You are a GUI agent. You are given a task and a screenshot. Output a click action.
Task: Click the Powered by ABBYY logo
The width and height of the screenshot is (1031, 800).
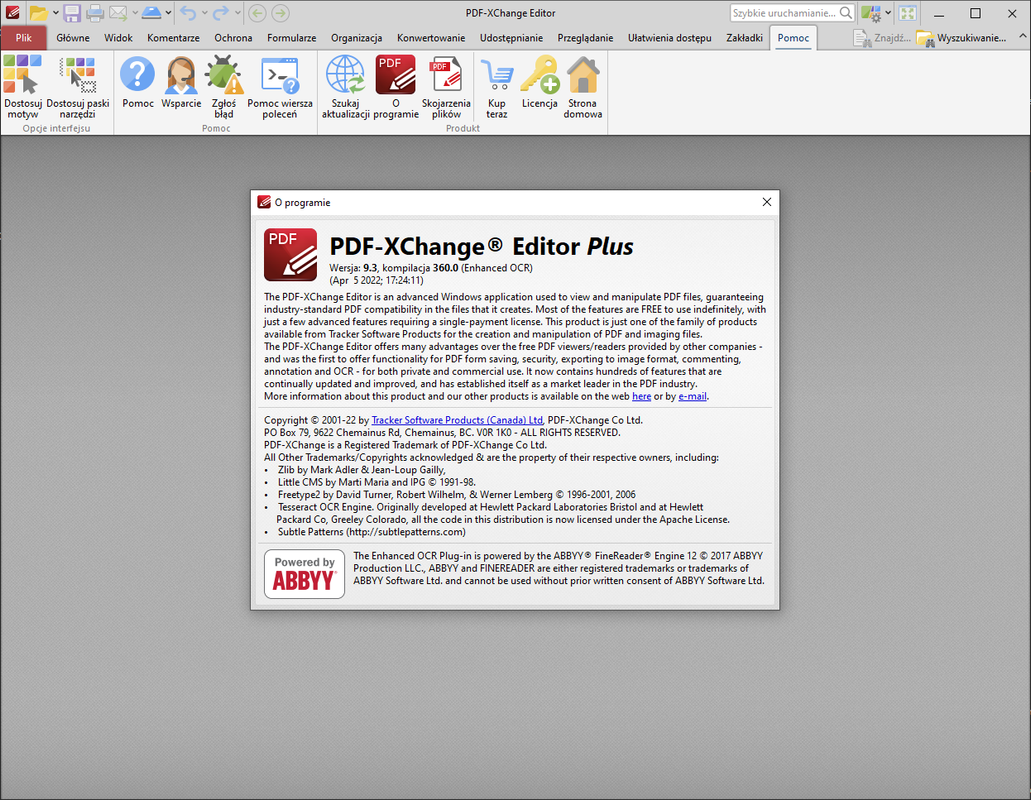point(304,574)
